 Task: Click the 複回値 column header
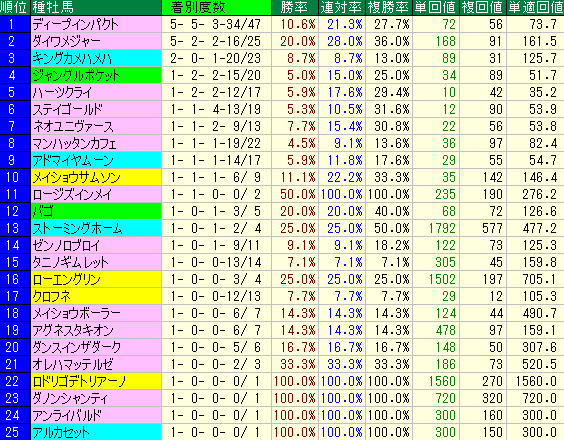point(483,7)
